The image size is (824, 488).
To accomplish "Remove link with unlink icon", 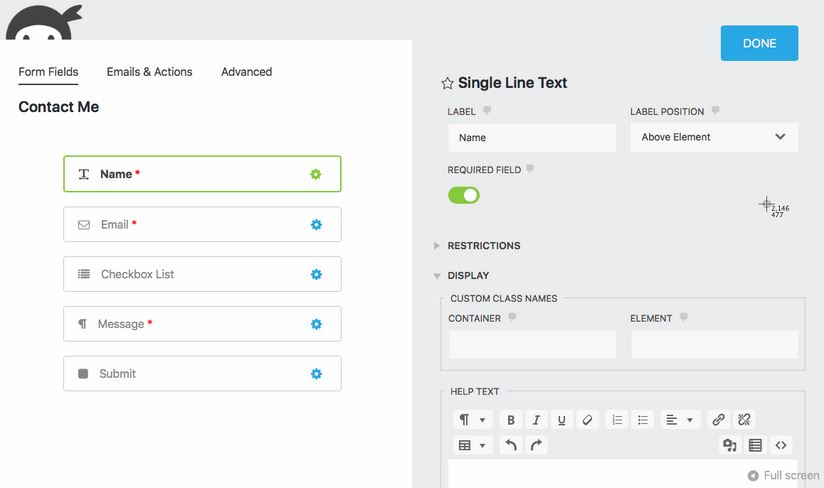I will coord(744,419).
